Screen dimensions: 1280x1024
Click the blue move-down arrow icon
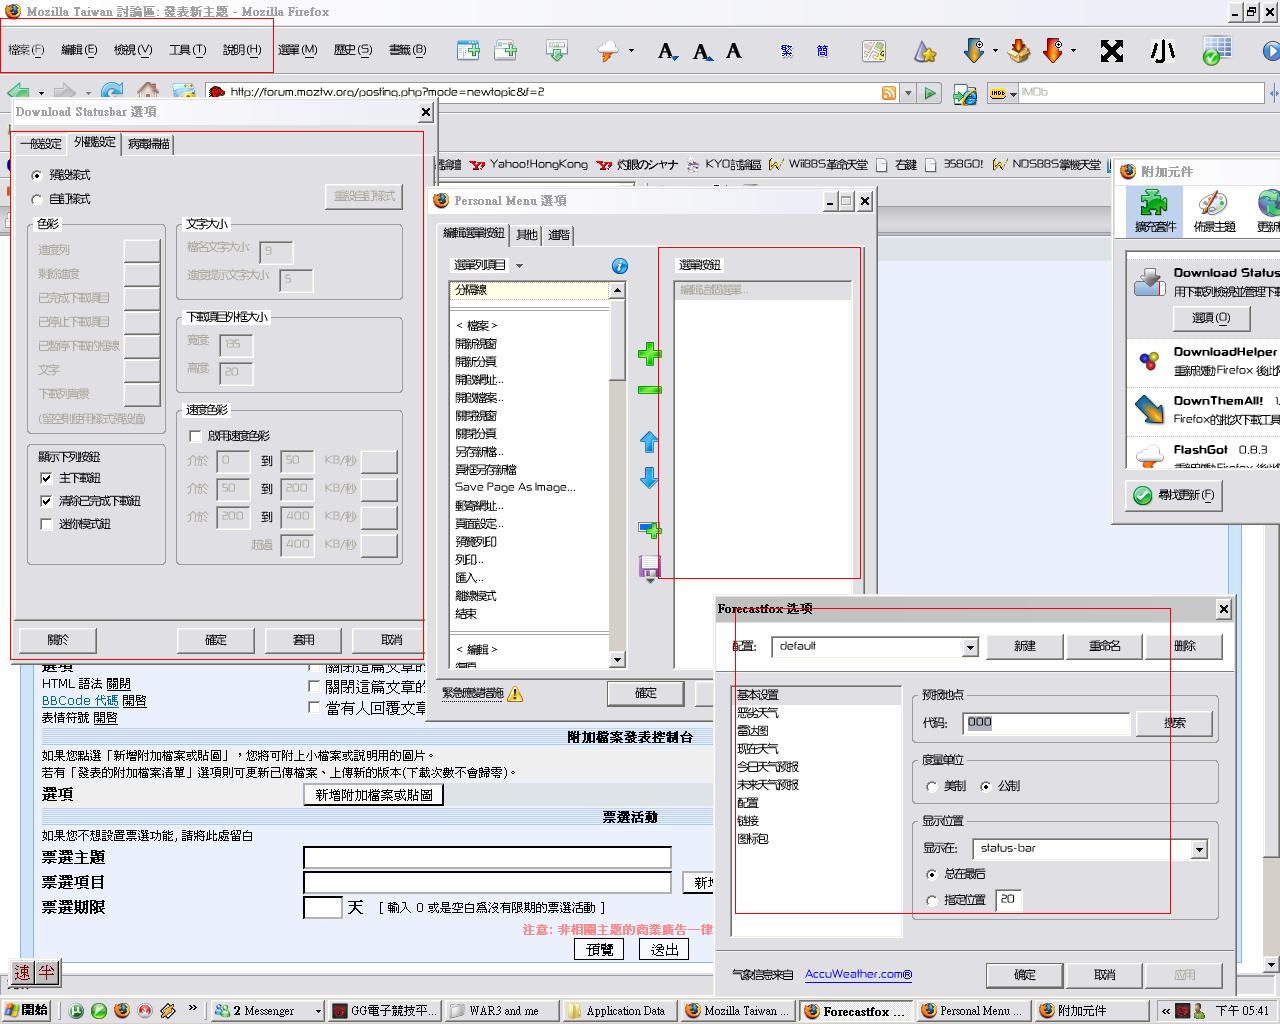649,478
